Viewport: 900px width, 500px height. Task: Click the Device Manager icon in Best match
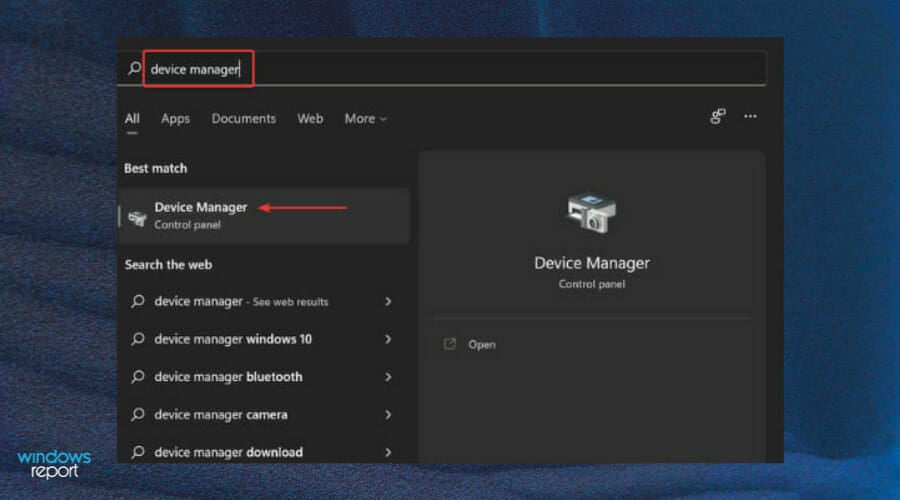137,216
